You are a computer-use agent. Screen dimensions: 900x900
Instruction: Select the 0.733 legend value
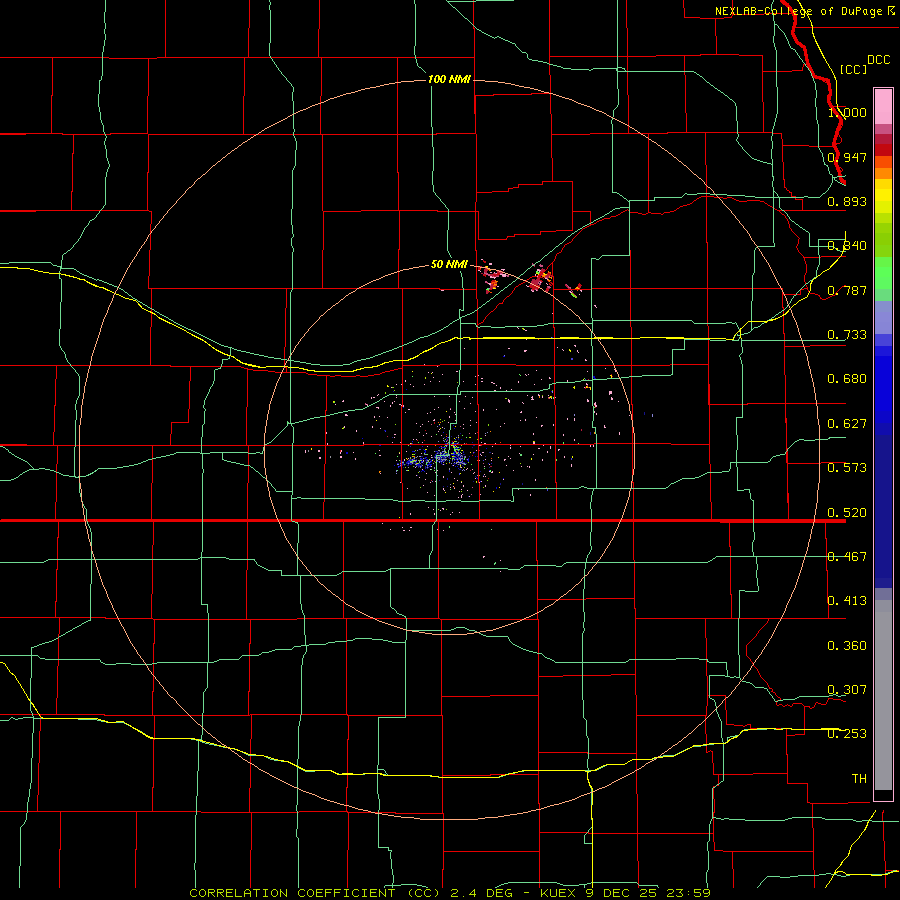[x=847, y=335]
